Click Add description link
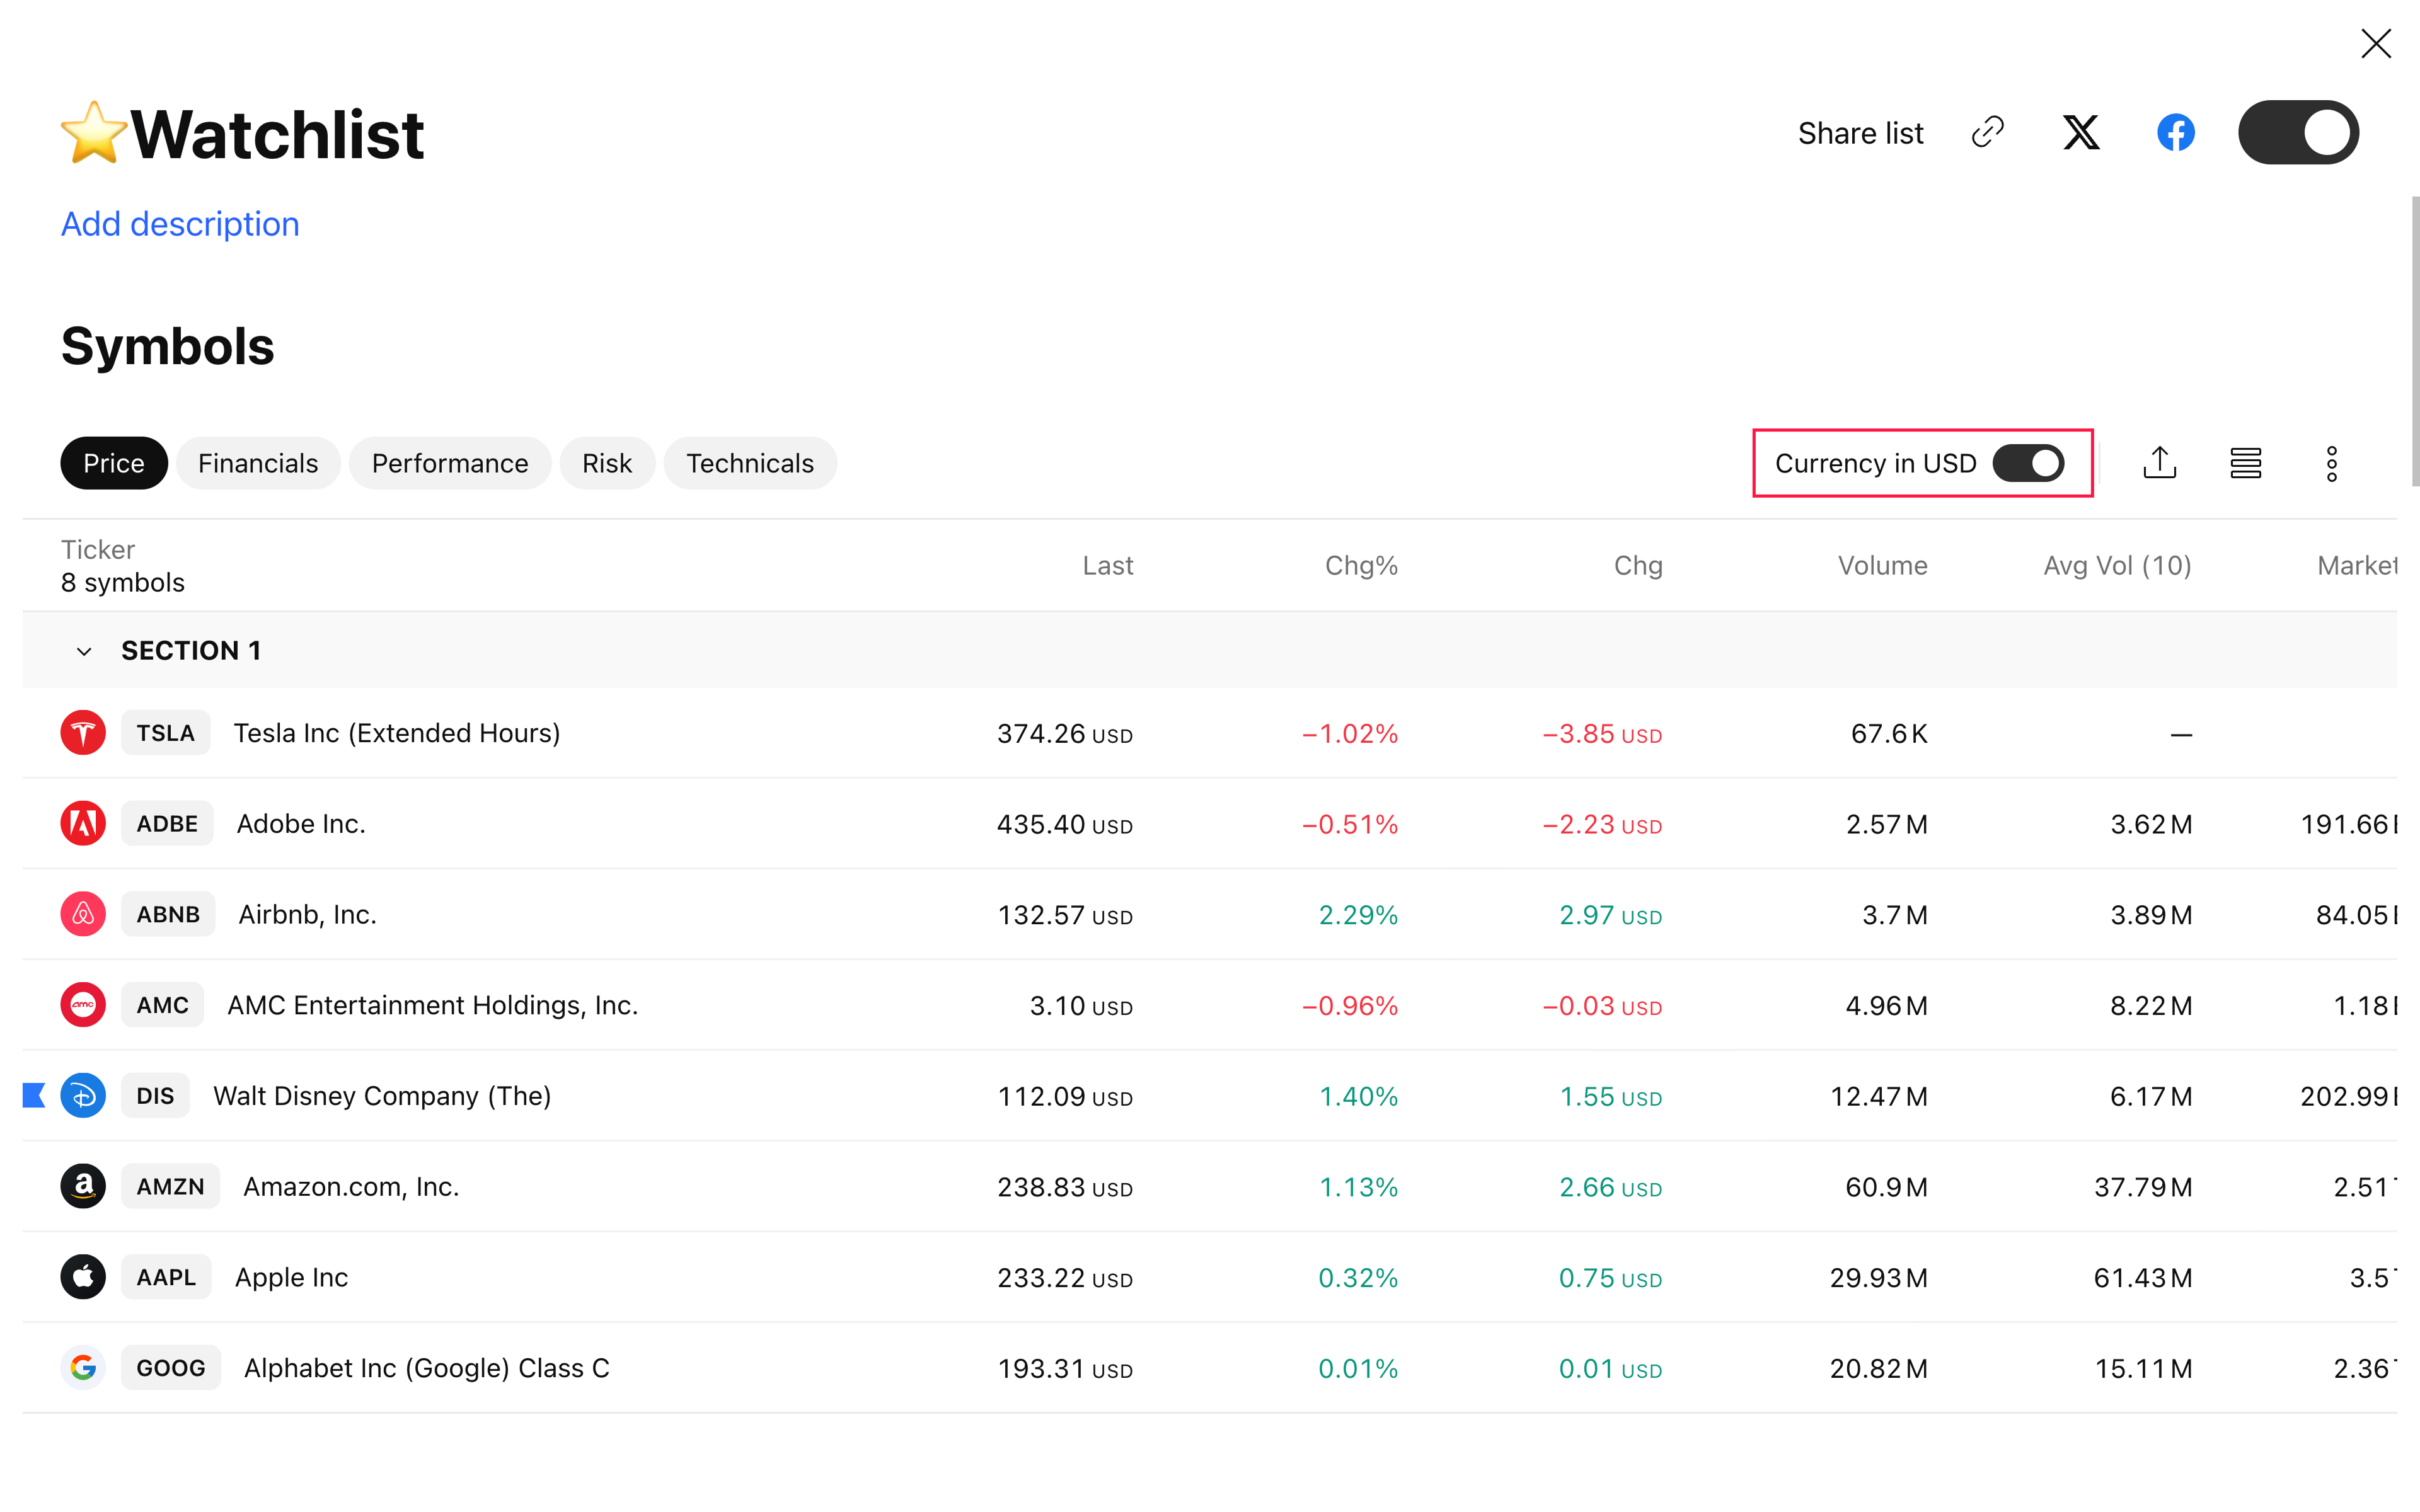Screen dimensions: 2420x1512 [180, 223]
